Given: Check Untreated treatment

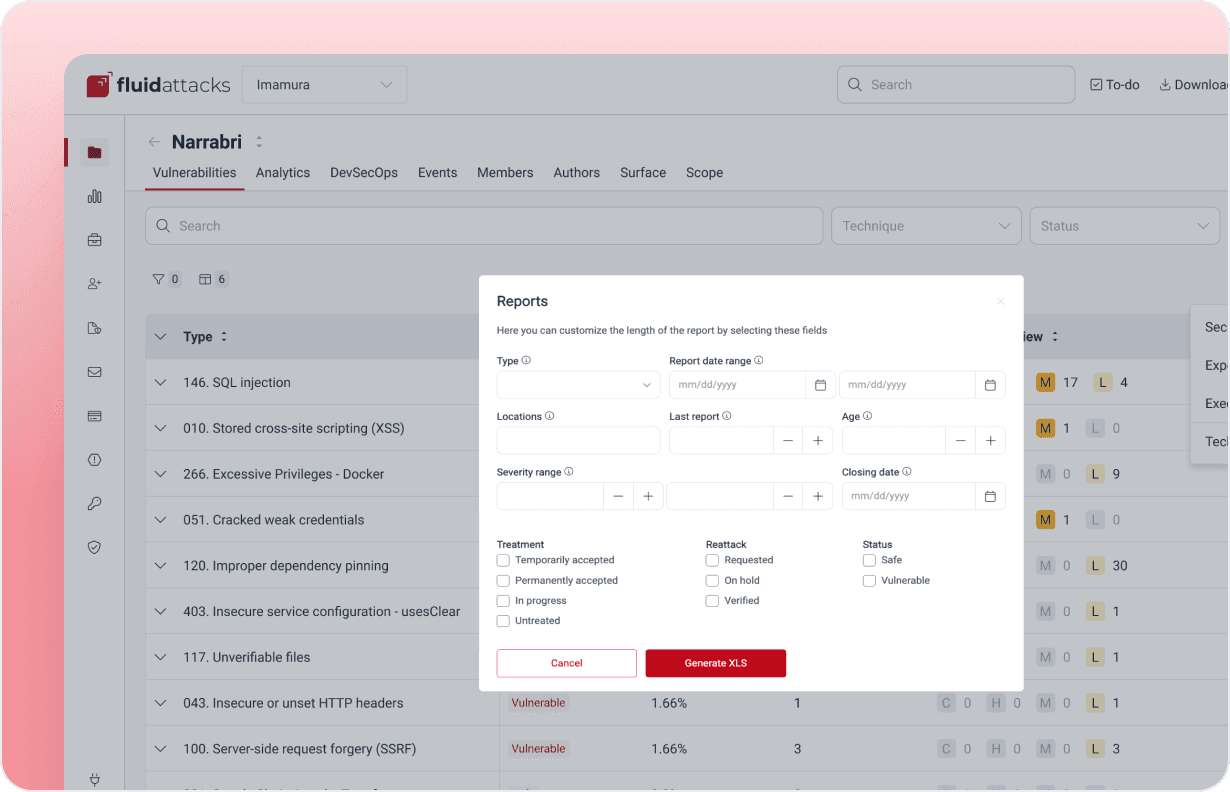Looking at the screenshot, I should point(503,621).
